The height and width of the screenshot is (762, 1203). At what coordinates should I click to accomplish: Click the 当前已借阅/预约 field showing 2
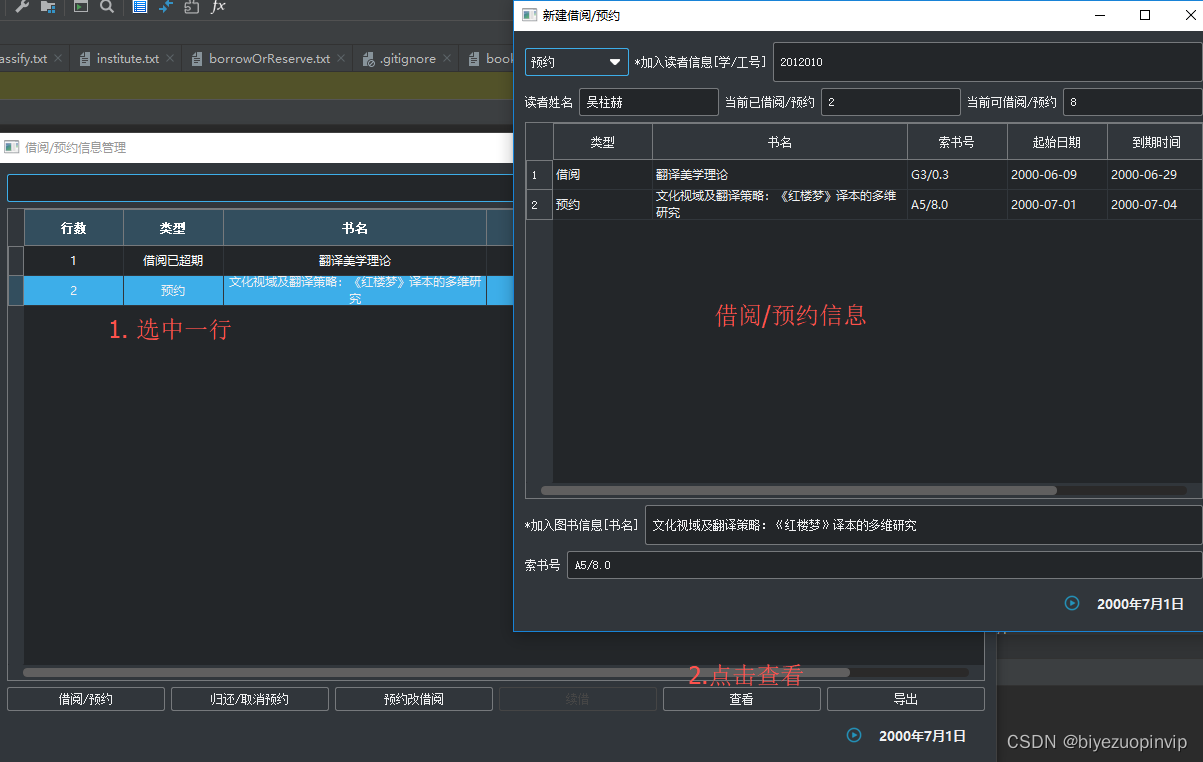point(891,102)
